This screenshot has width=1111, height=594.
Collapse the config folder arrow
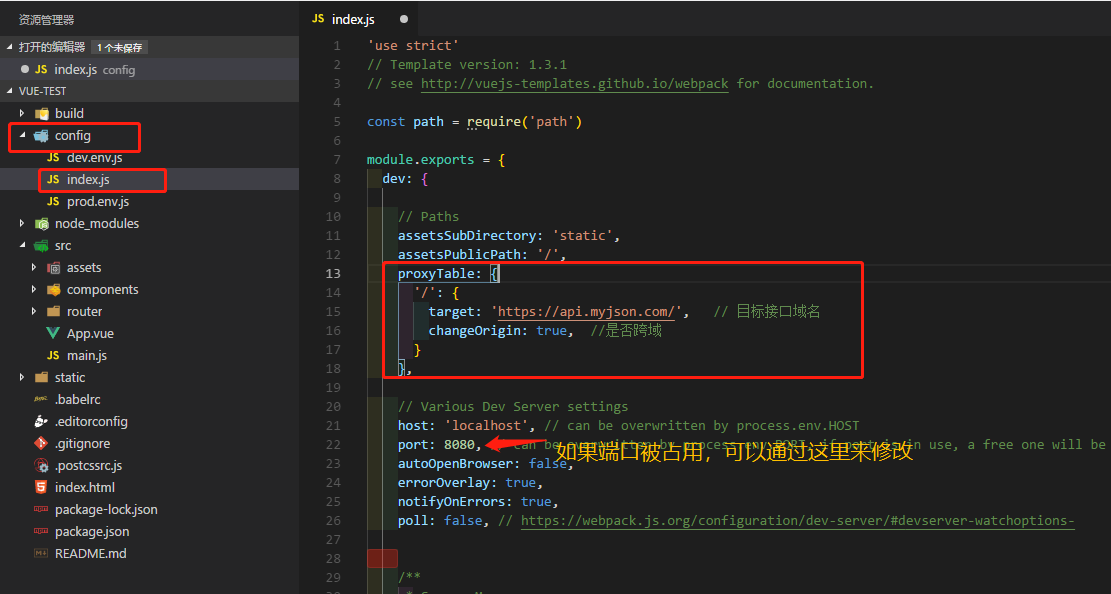click(x=22, y=136)
